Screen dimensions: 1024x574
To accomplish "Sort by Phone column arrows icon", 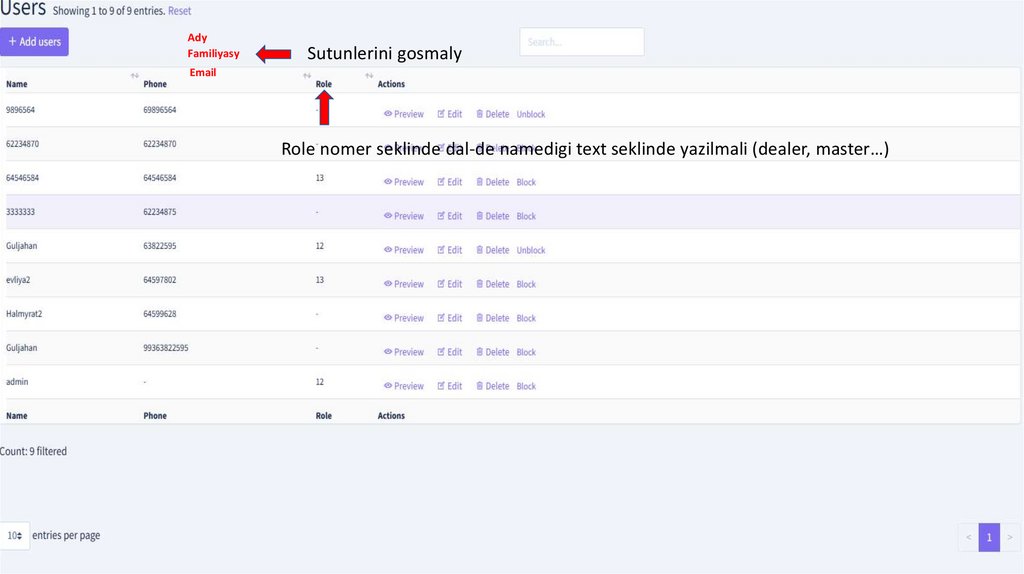I will [307, 76].
